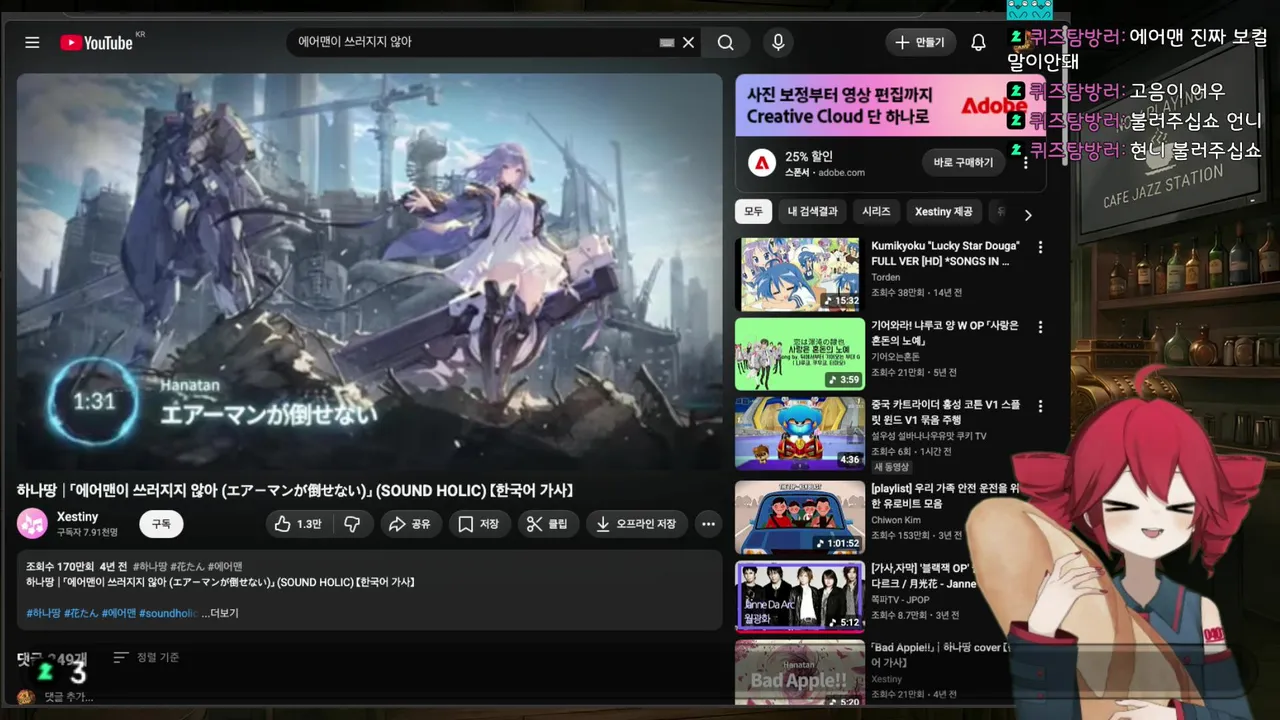Select the 내 검색결과 filter chip
The width and height of the screenshot is (1280, 720).
tap(812, 212)
